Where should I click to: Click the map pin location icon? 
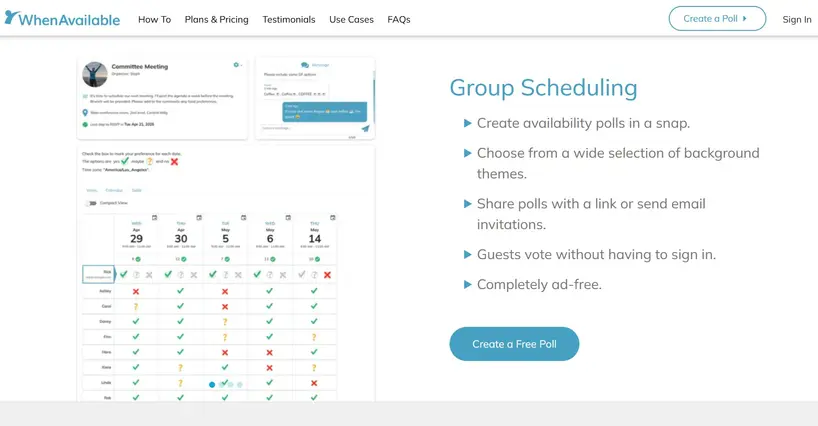point(85,113)
